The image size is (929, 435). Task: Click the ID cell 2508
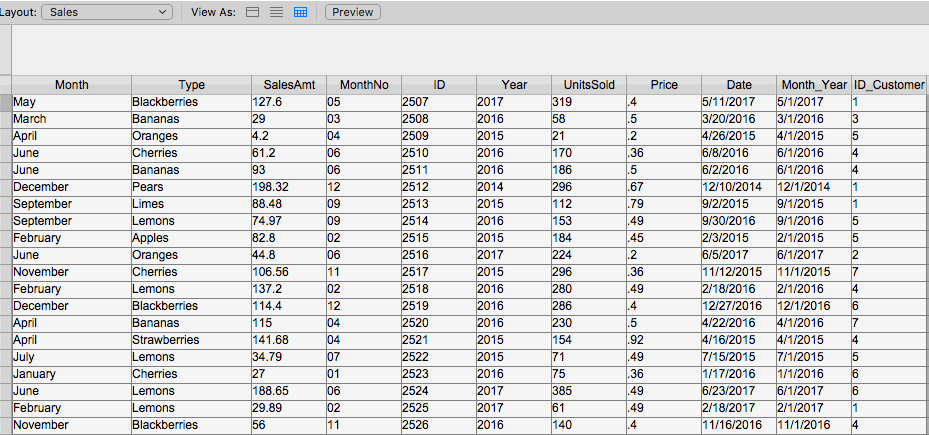click(x=439, y=119)
